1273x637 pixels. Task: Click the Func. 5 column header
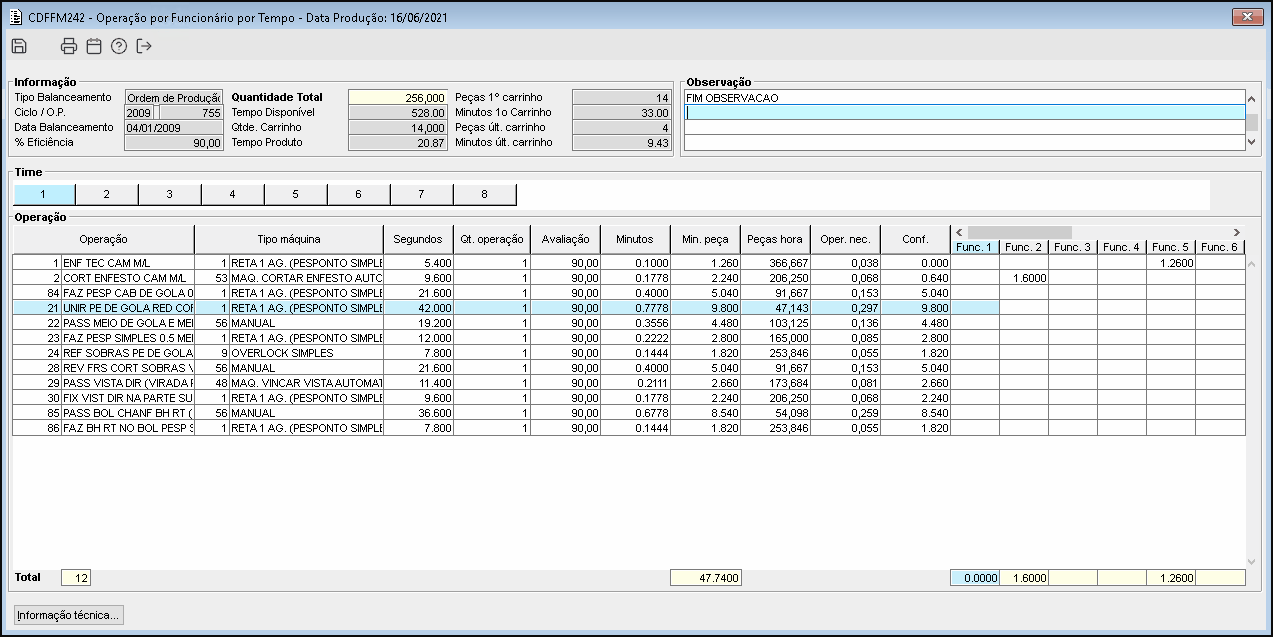pyautogui.click(x=1171, y=247)
